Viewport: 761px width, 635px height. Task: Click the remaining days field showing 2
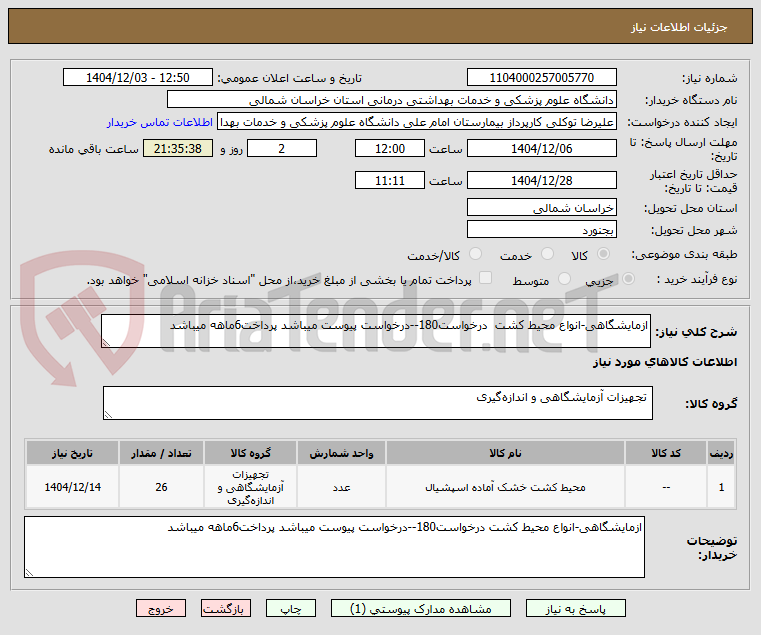pyautogui.click(x=282, y=149)
